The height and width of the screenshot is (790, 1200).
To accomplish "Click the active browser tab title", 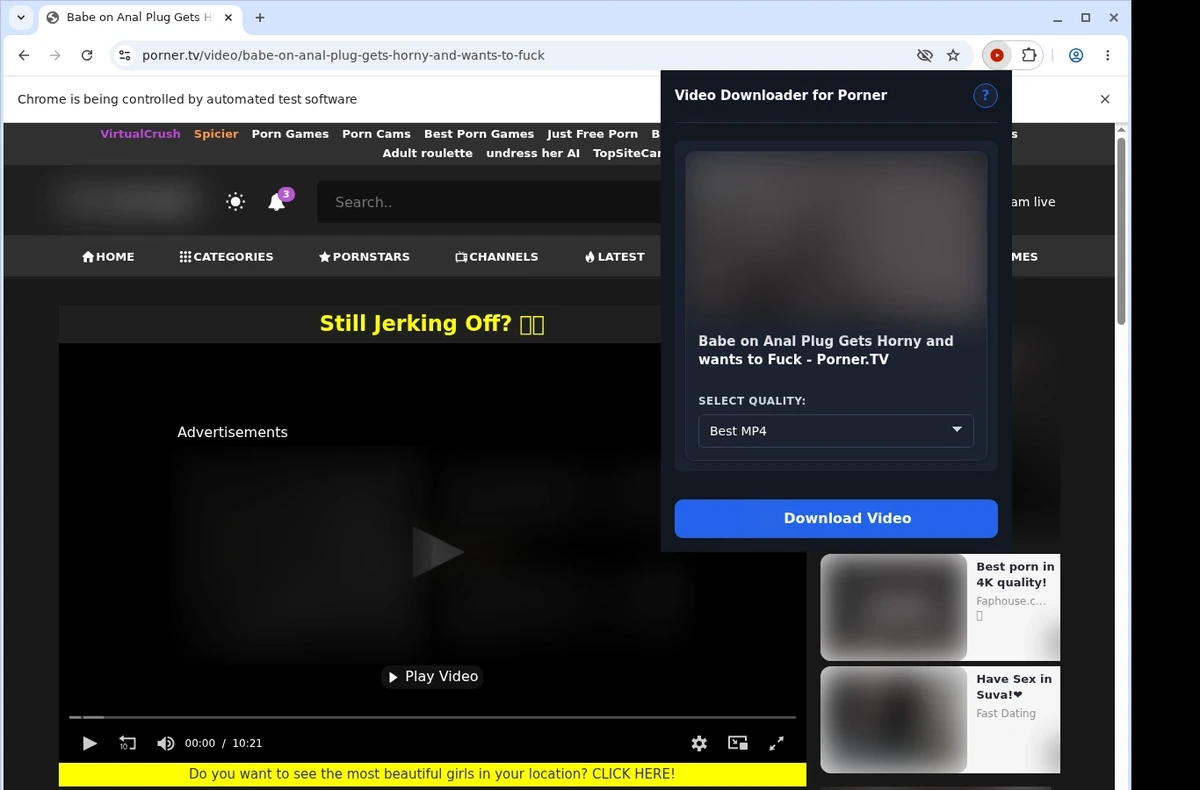I will [x=139, y=17].
